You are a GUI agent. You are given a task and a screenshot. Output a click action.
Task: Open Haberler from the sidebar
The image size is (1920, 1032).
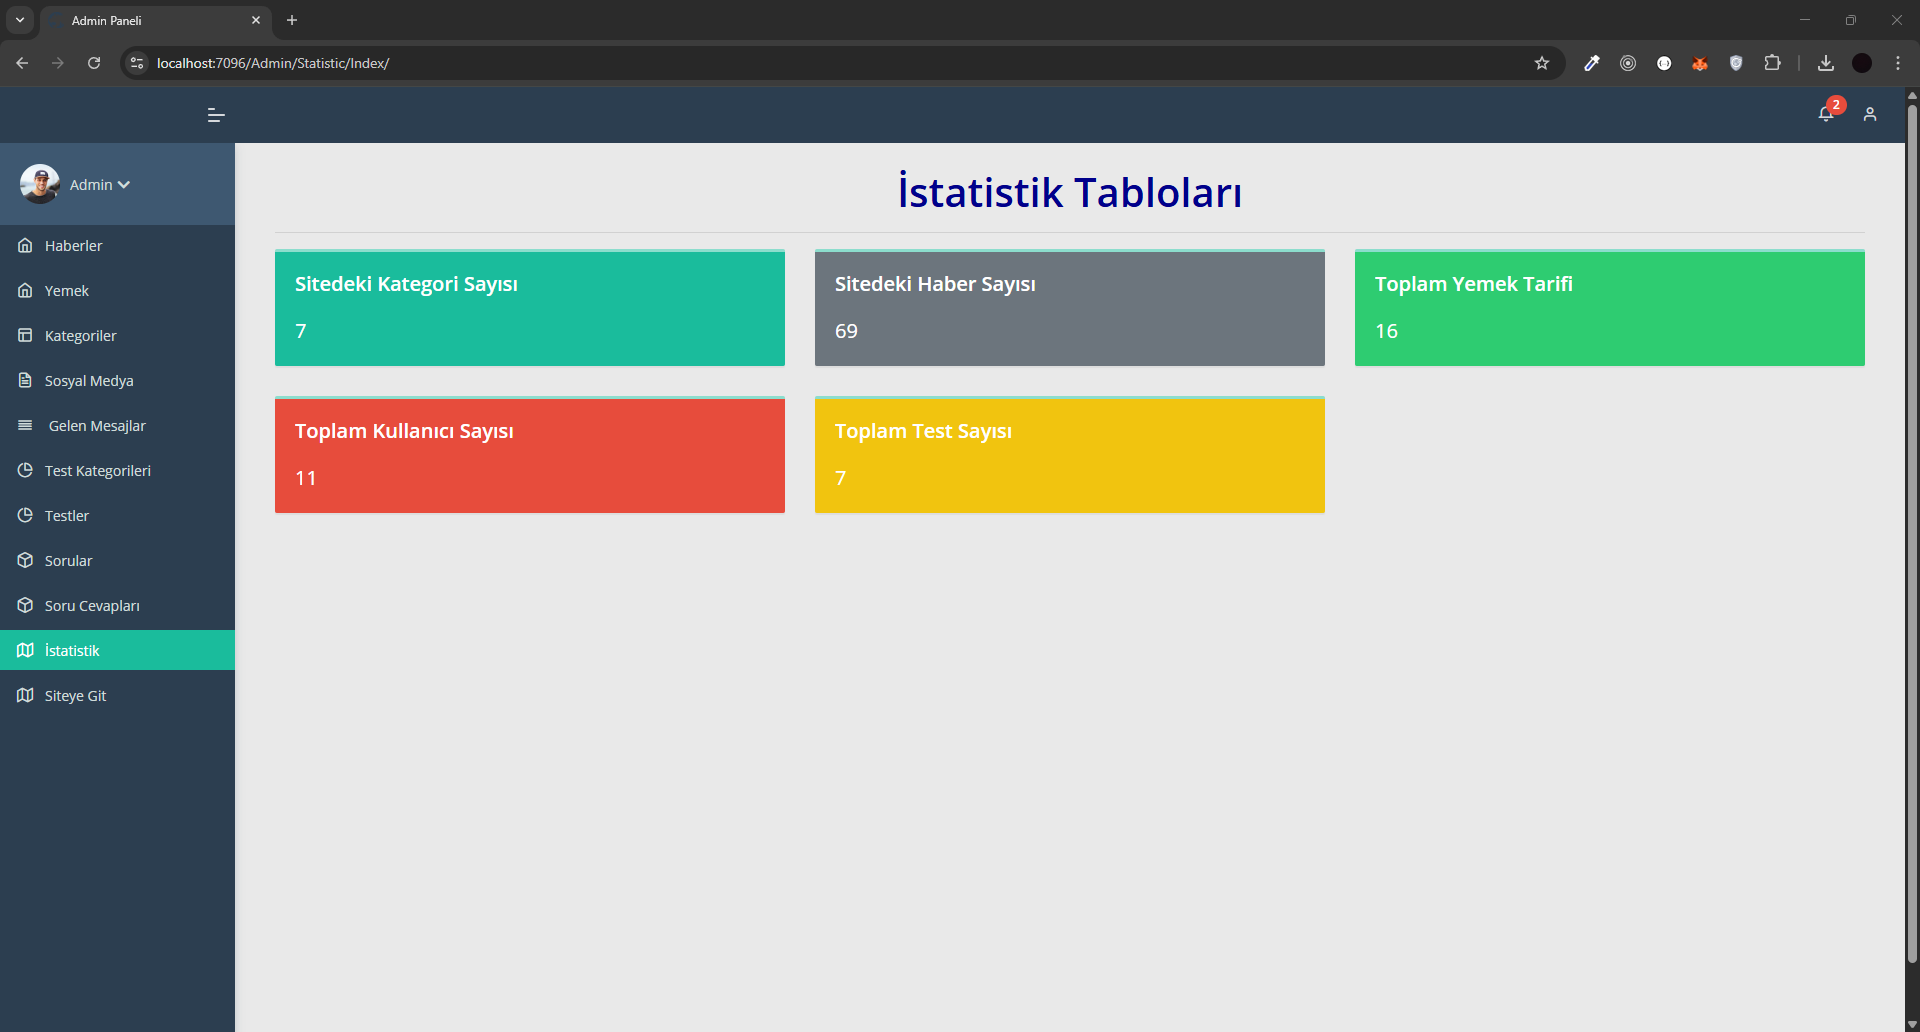(73, 246)
